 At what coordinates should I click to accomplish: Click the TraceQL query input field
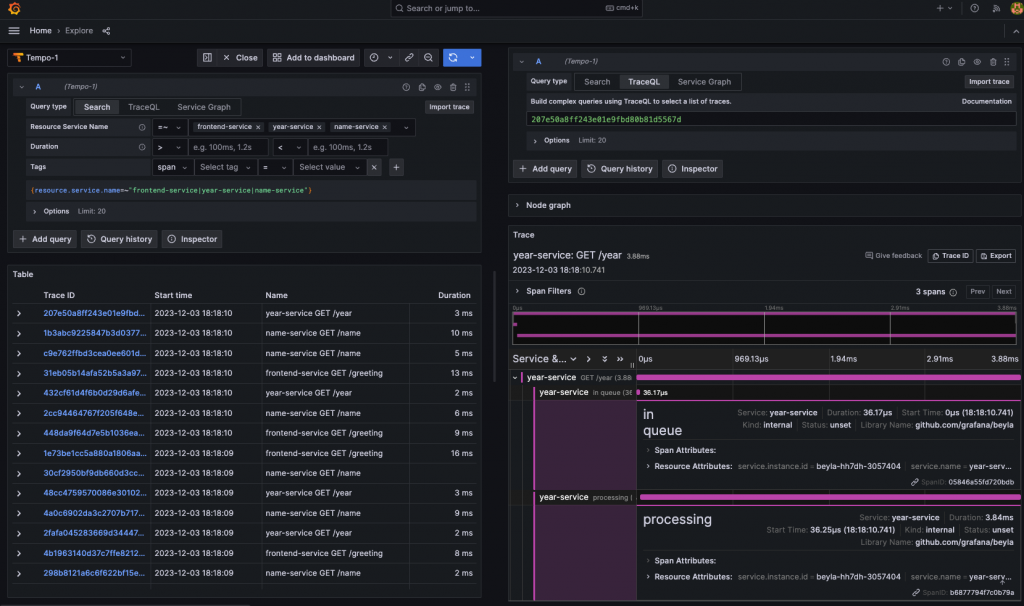point(770,119)
